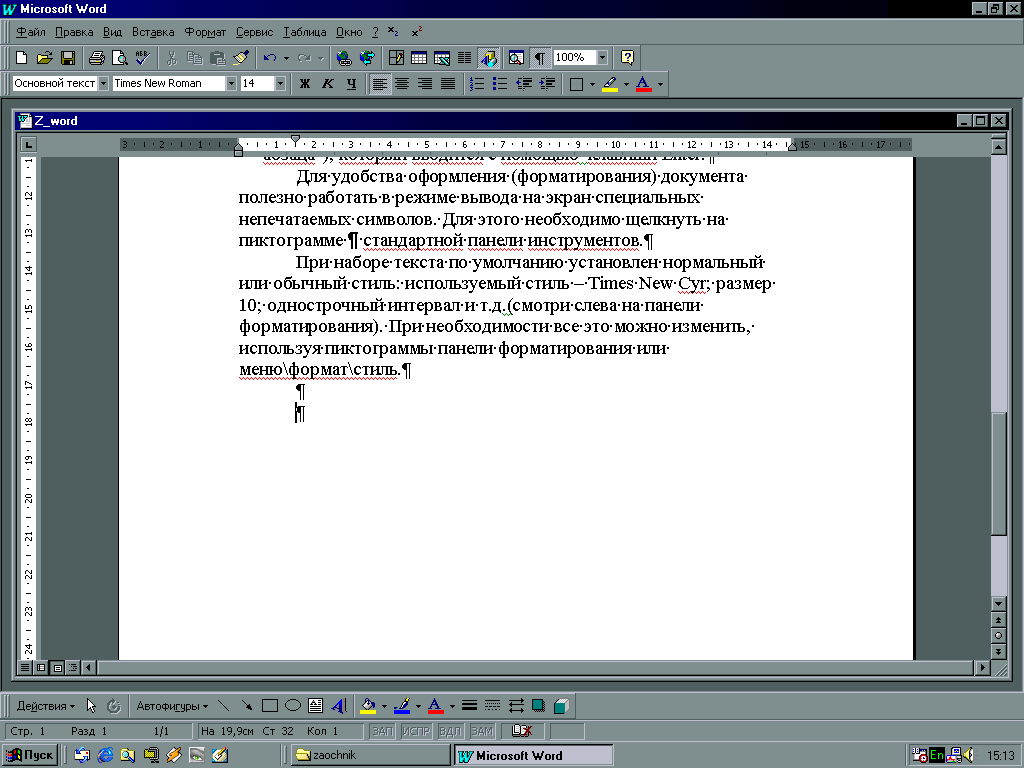Select the Rectangle drawing tool
Viewport: 1024px width, 768px height.
click(x=269, y=705)
